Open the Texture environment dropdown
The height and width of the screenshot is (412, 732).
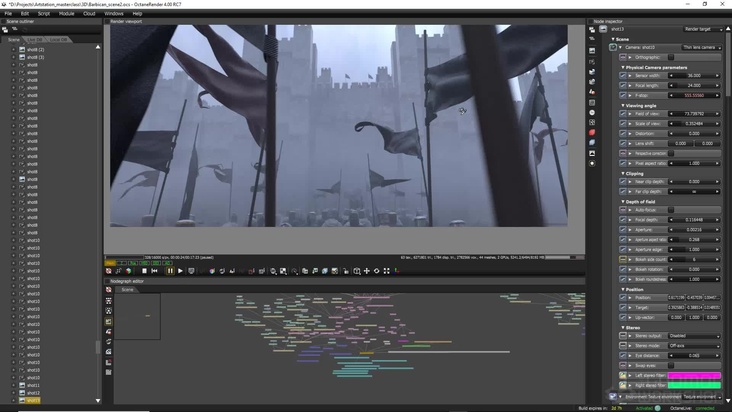pos(701,397)
